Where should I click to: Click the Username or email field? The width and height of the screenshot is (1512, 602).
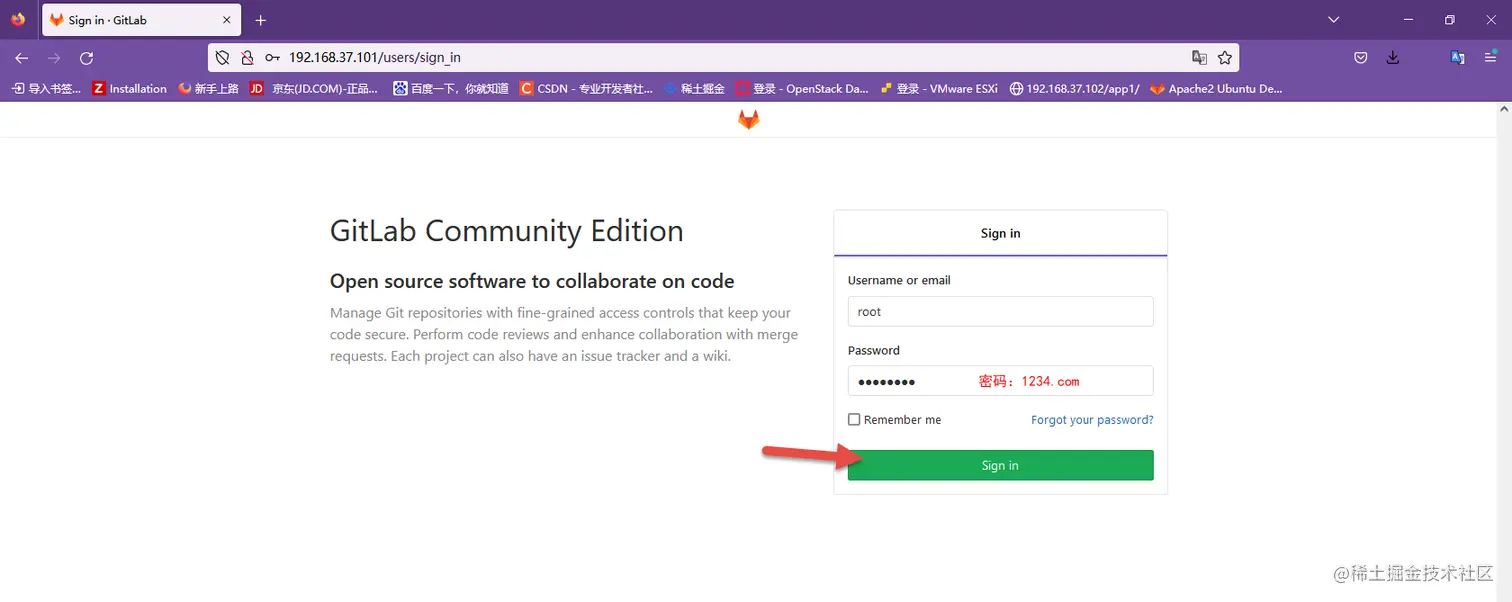click(x=1000, y=311)
